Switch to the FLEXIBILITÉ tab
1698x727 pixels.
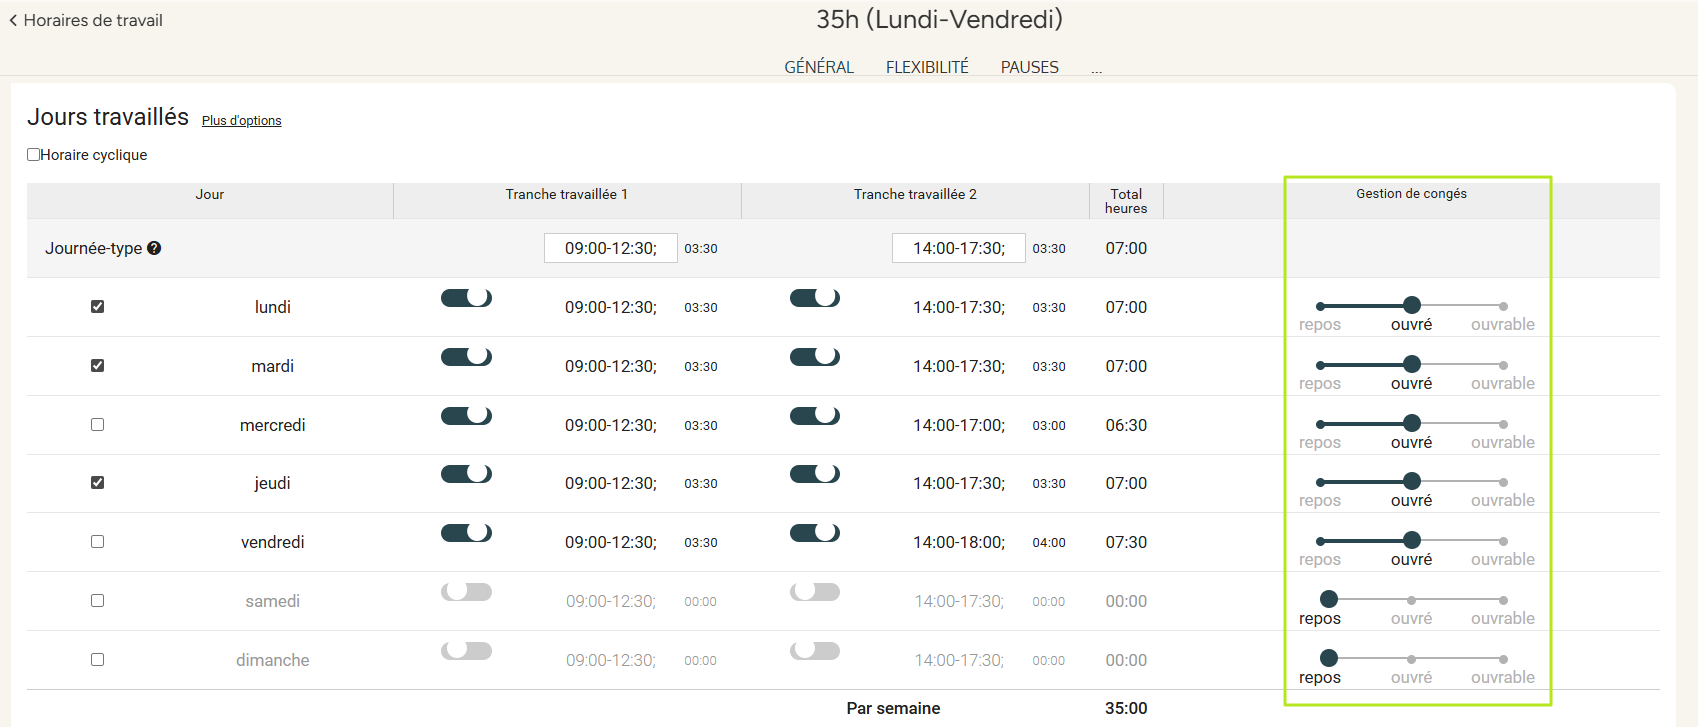926,67
